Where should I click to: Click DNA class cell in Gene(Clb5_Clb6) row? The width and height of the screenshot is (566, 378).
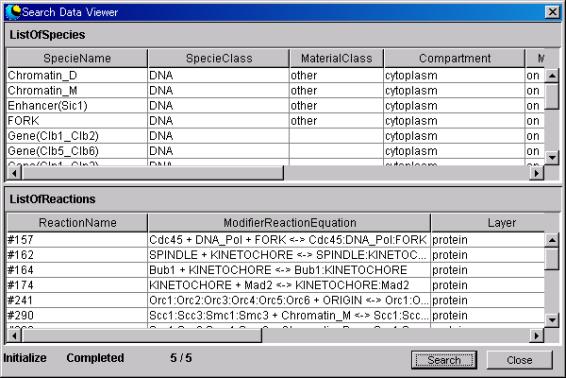[219, 151]
